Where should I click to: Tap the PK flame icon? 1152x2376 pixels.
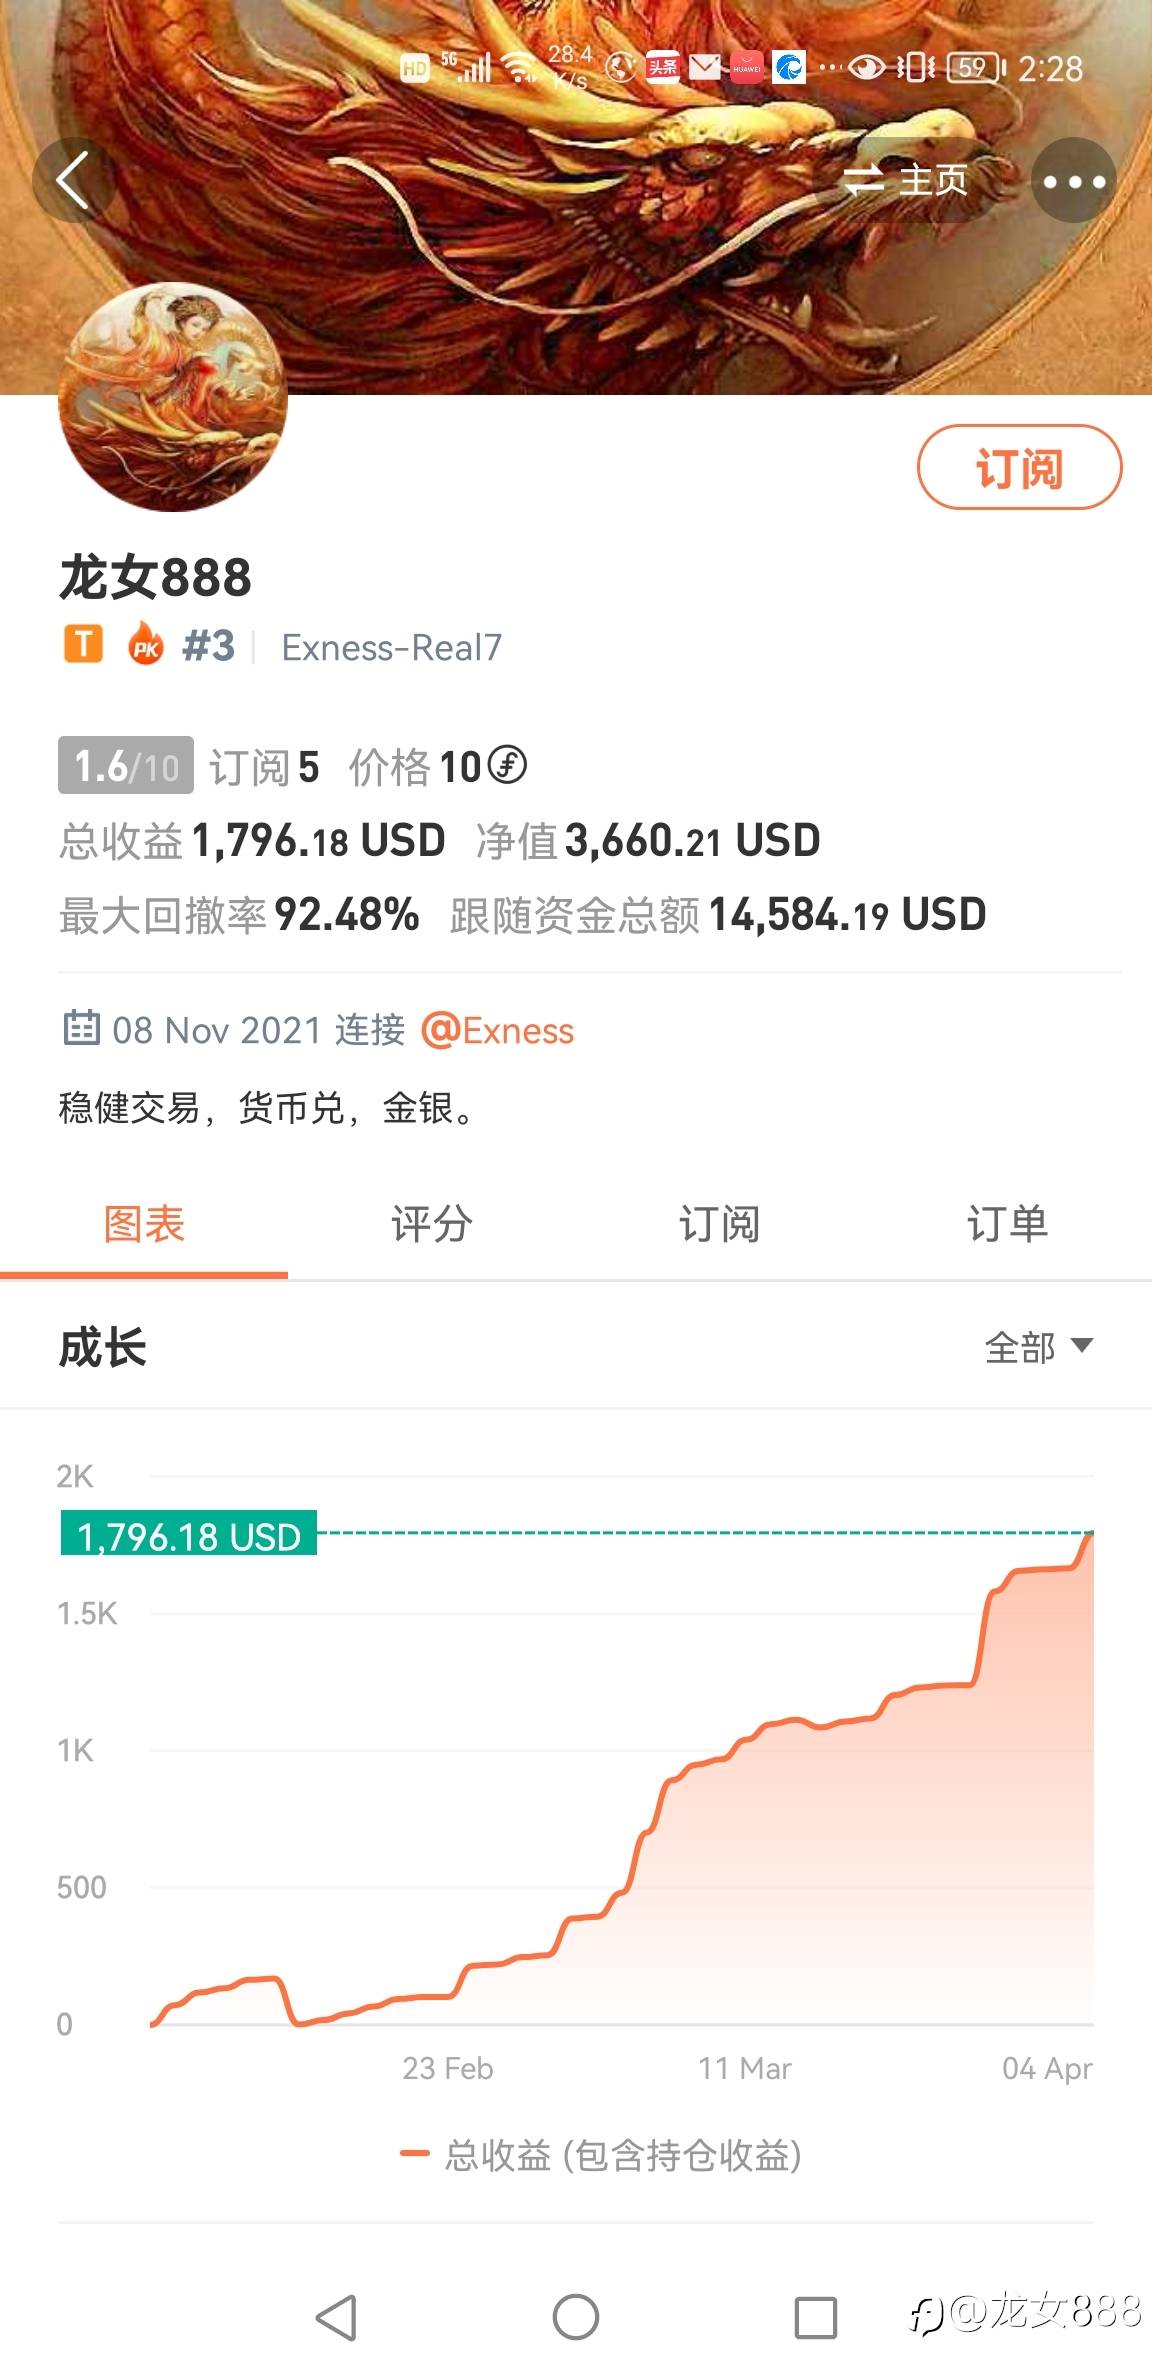(x=146, y=645)
